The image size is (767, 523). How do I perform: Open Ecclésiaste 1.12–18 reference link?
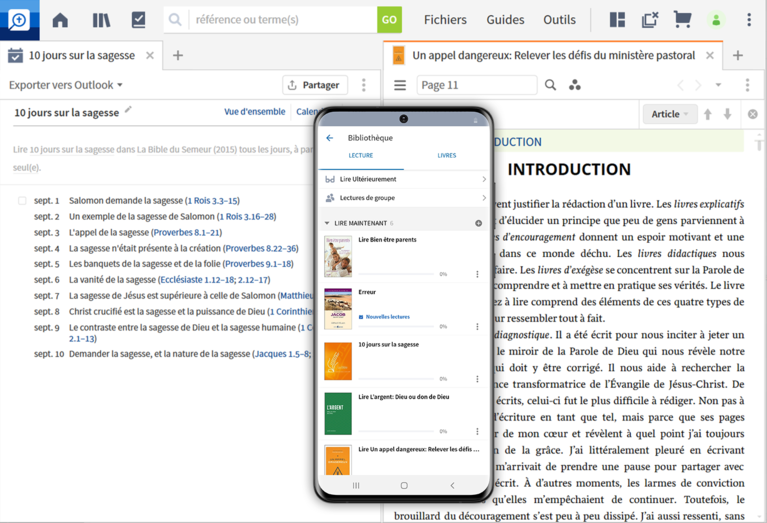tap(197, 280)
